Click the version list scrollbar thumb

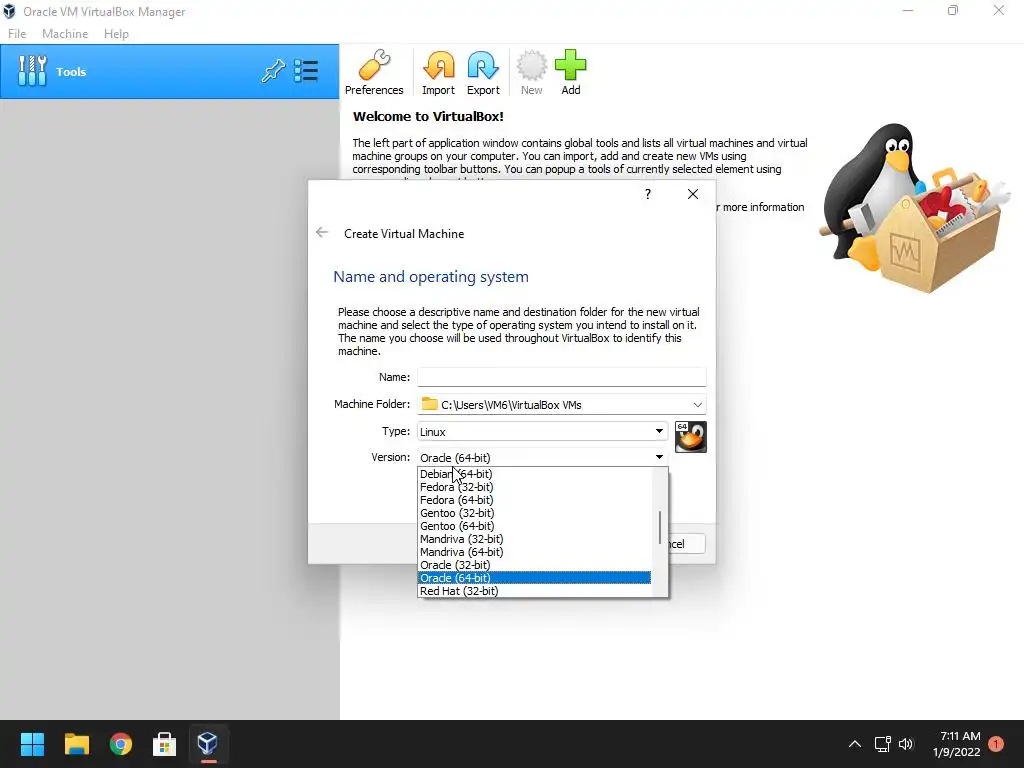pyautogui.click(x=660, y=527)
